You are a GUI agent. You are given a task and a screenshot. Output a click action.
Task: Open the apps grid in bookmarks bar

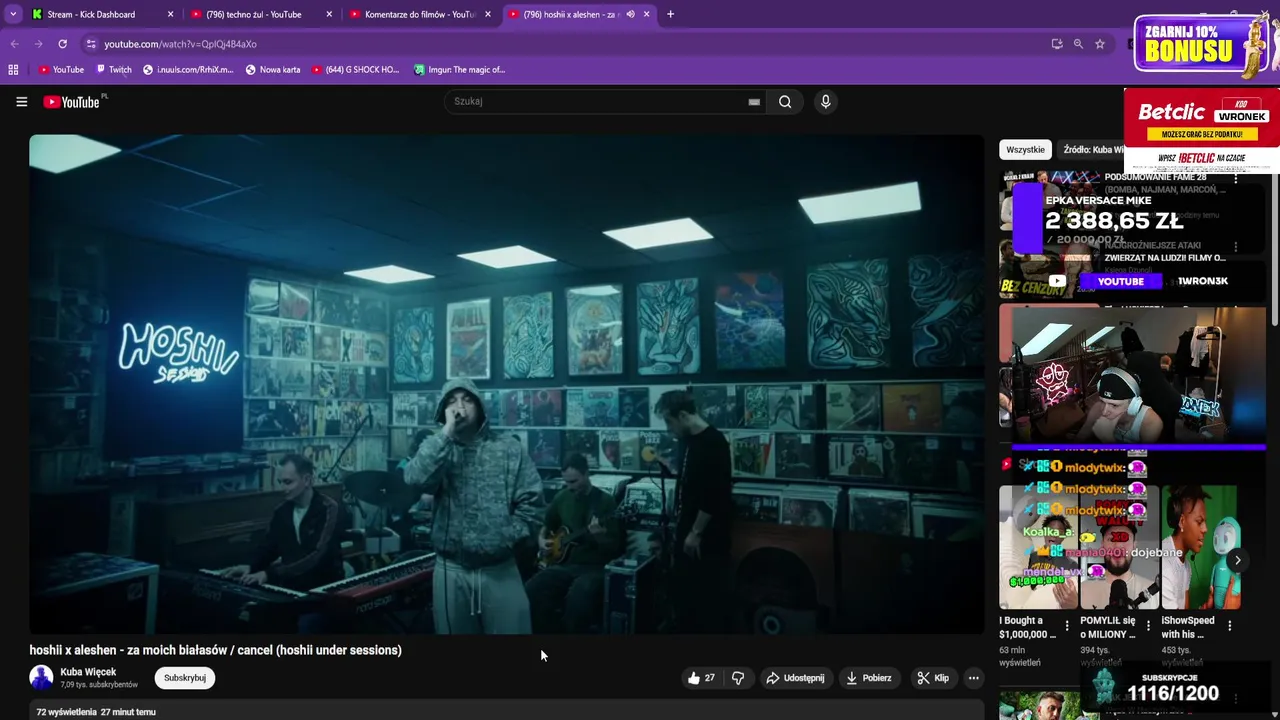point(13,70)
